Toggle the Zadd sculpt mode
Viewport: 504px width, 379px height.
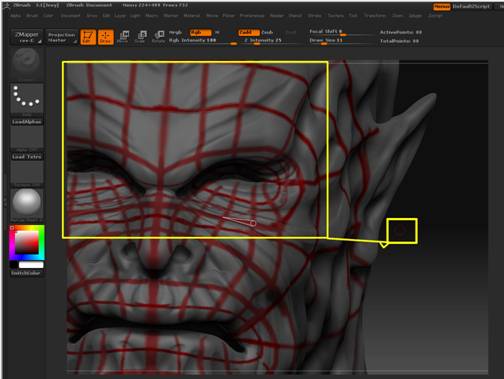tap(249, 32)
